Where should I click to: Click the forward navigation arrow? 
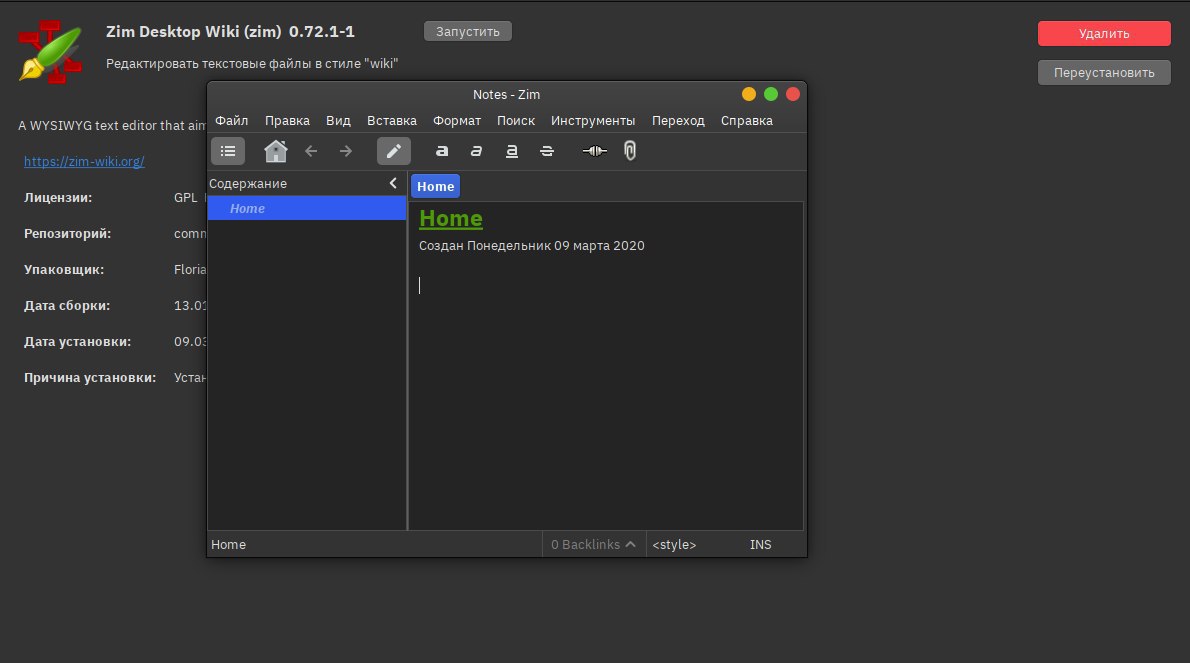[x=346, y=151]
